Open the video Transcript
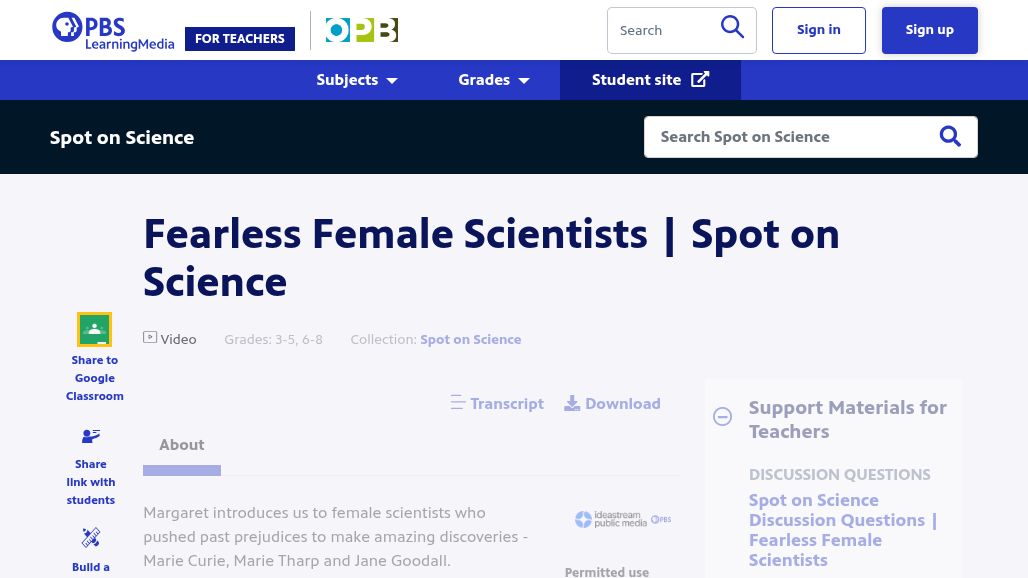 coord(497,403)
